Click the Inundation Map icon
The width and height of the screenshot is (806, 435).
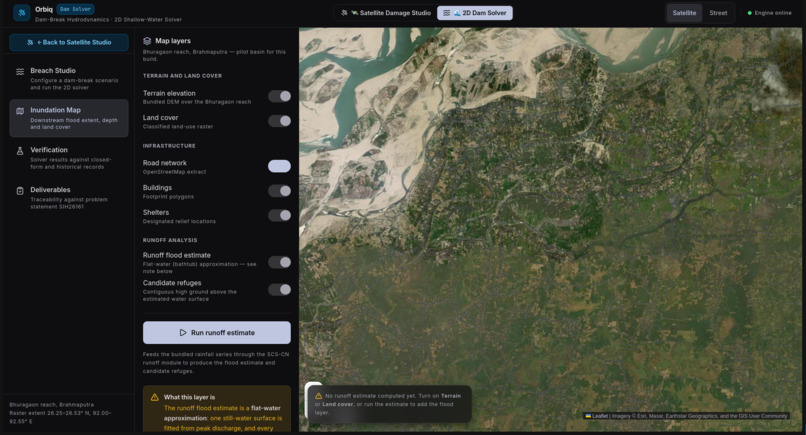20,111
